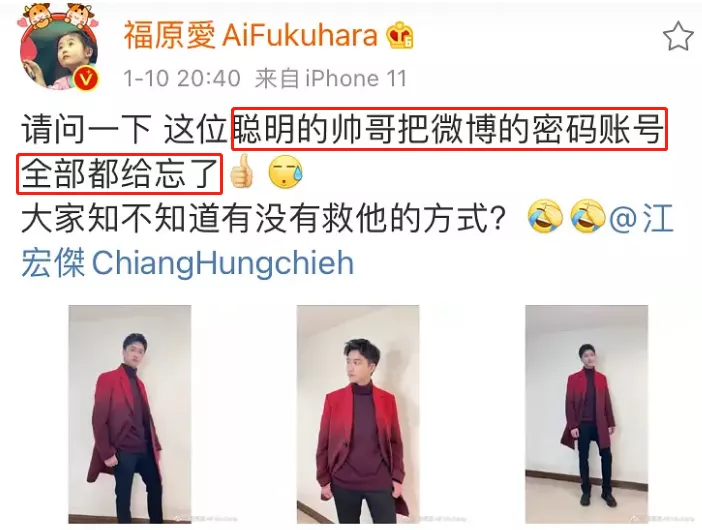Image resolution: width=702 pixels, height=530 pixels.
Task: Click the crown membership badge
Action: [x=400, y=35]
